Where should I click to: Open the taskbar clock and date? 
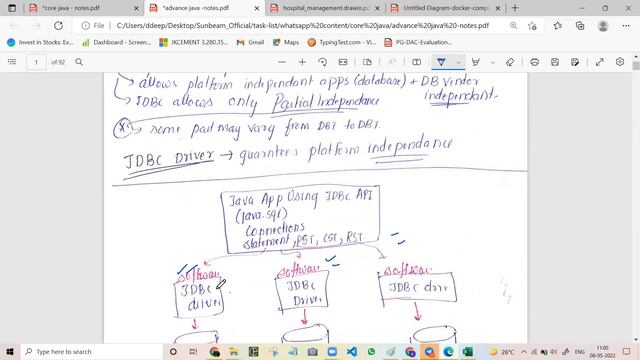(602, 351)
